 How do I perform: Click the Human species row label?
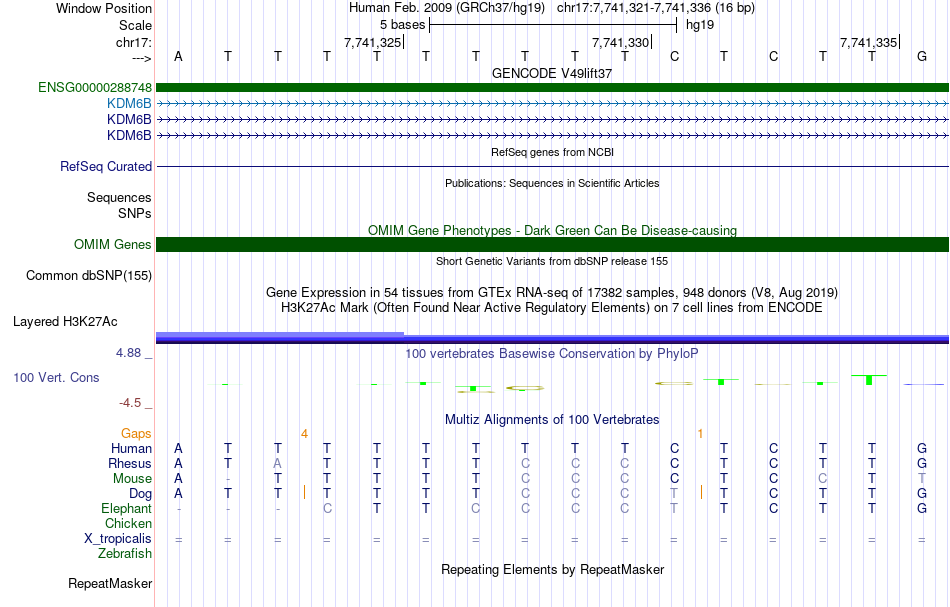tap(131, 448)
